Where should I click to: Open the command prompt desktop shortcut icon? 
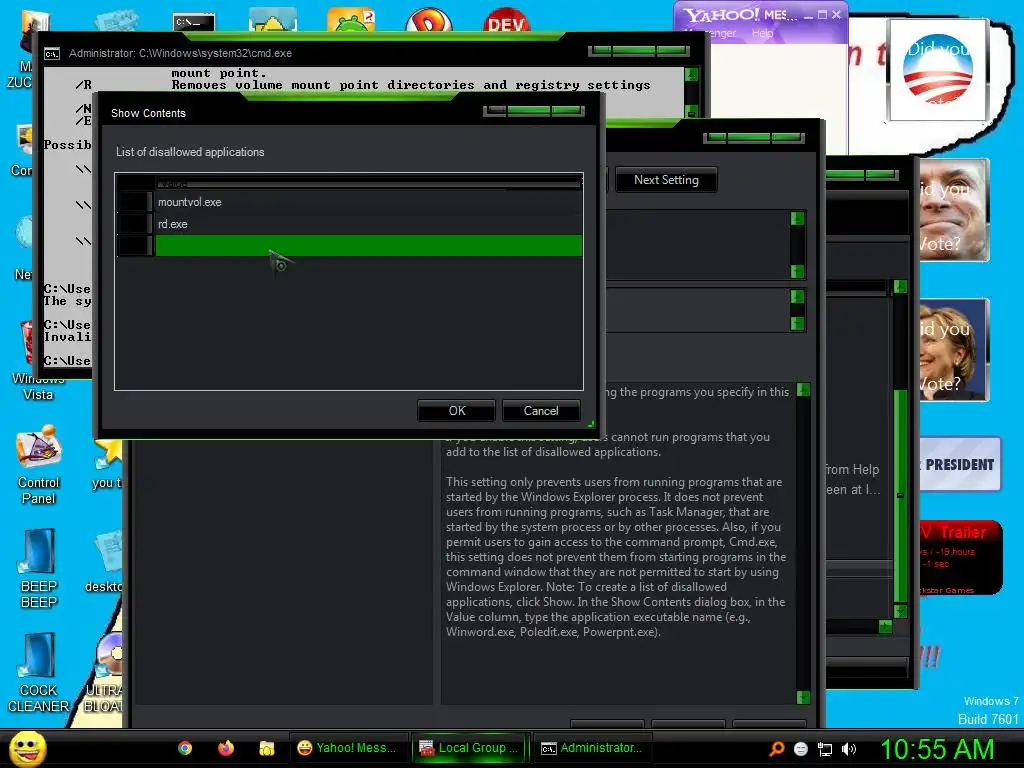[194, 22]
